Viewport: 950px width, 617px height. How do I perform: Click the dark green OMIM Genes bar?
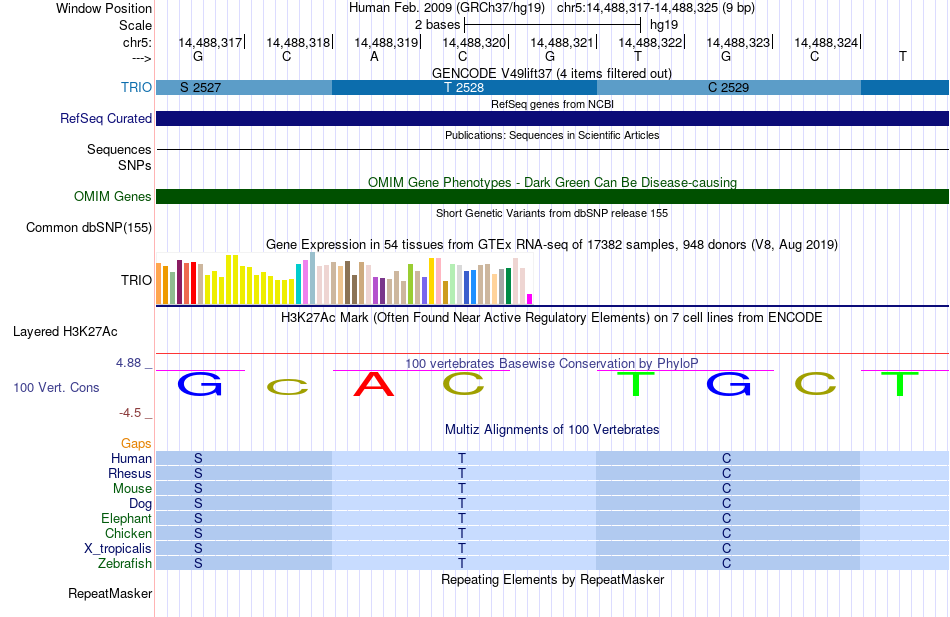click(x=552, y=196)
